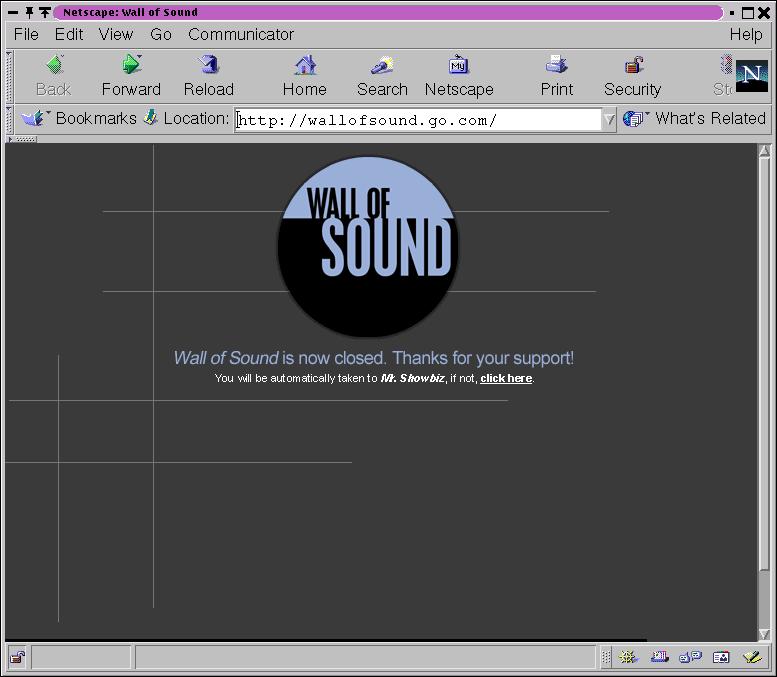Open Navigator from the component bar
This screenshot has height=677, width=777.
pos(628,658)
